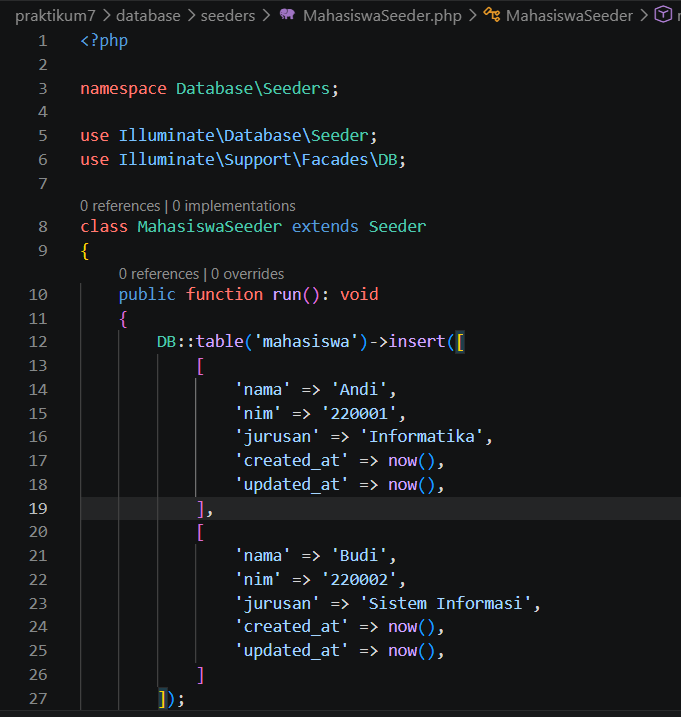
Task: Click the '220002' nim value
Action: 359,580
